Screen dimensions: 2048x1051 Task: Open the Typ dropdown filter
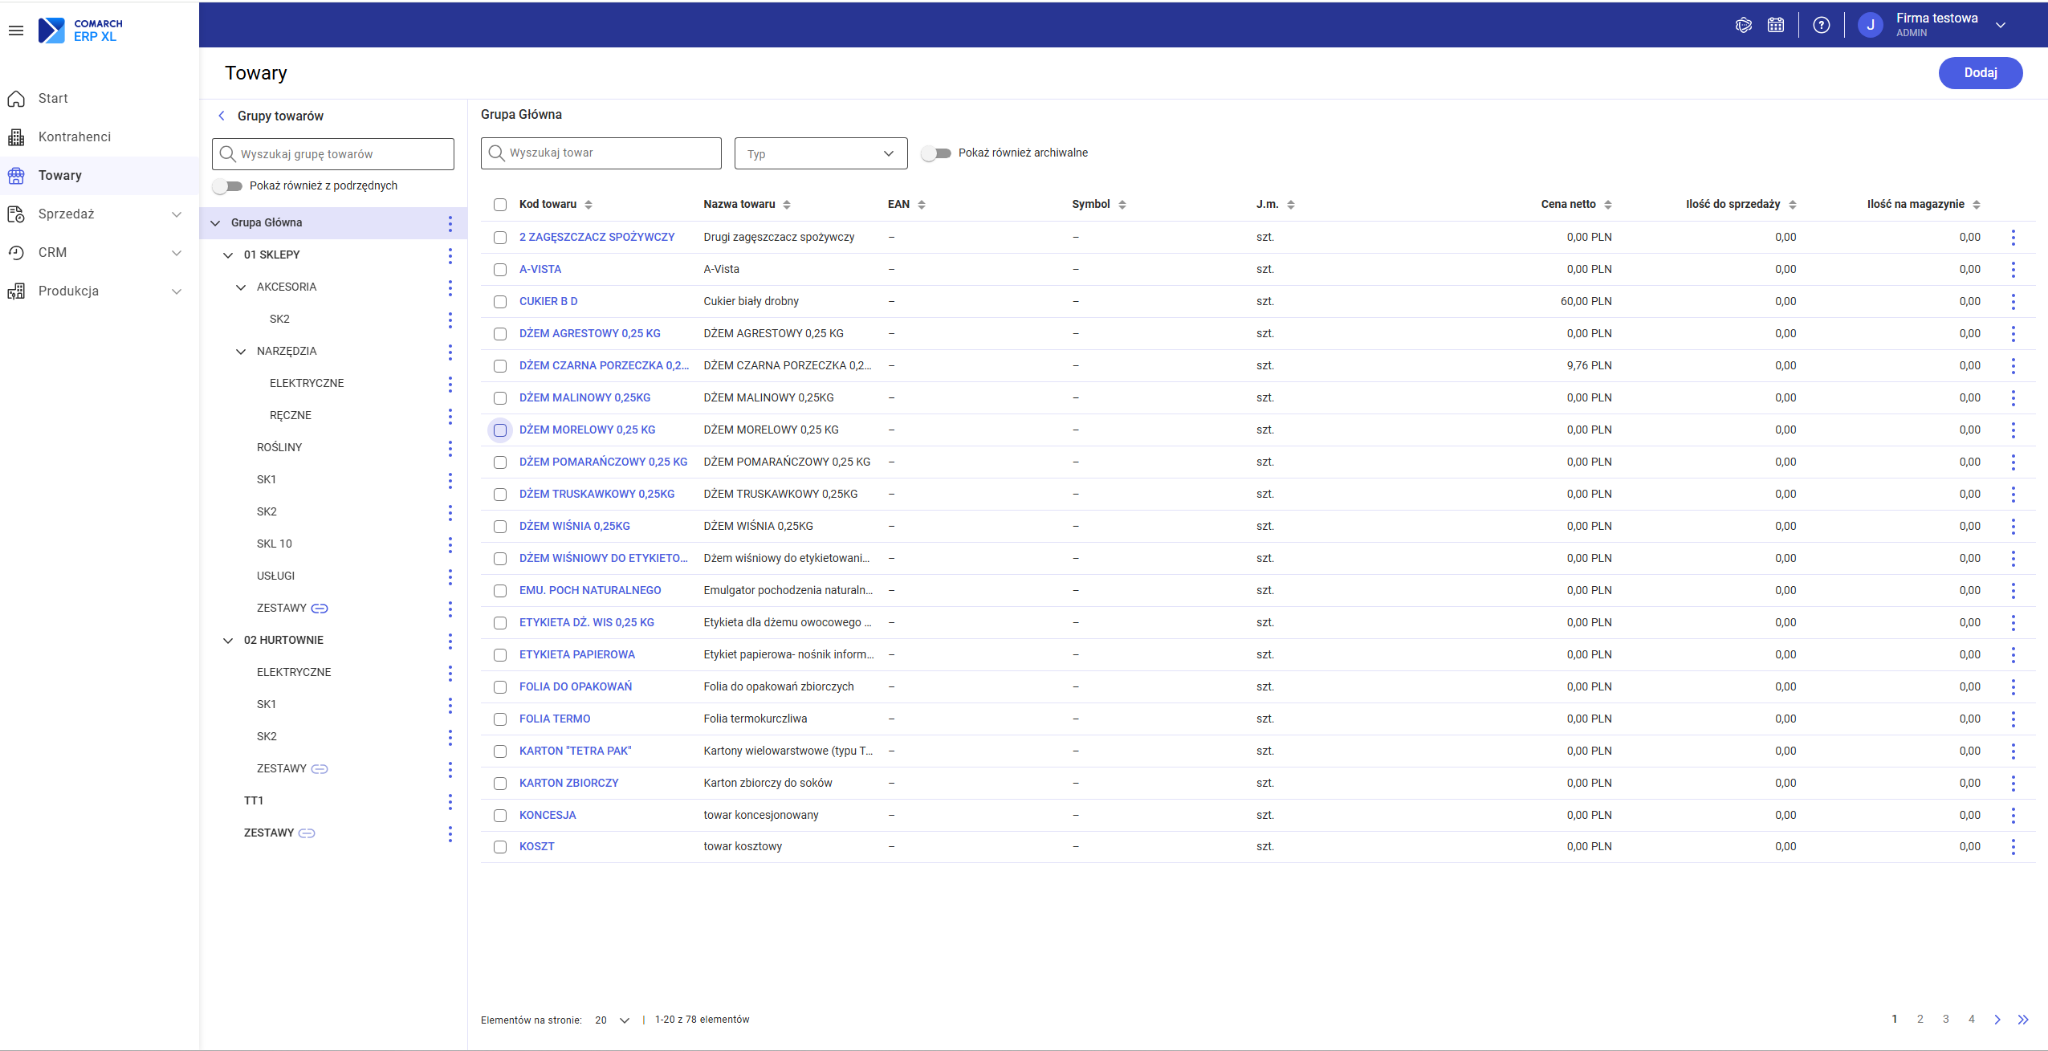coord(821,154)
